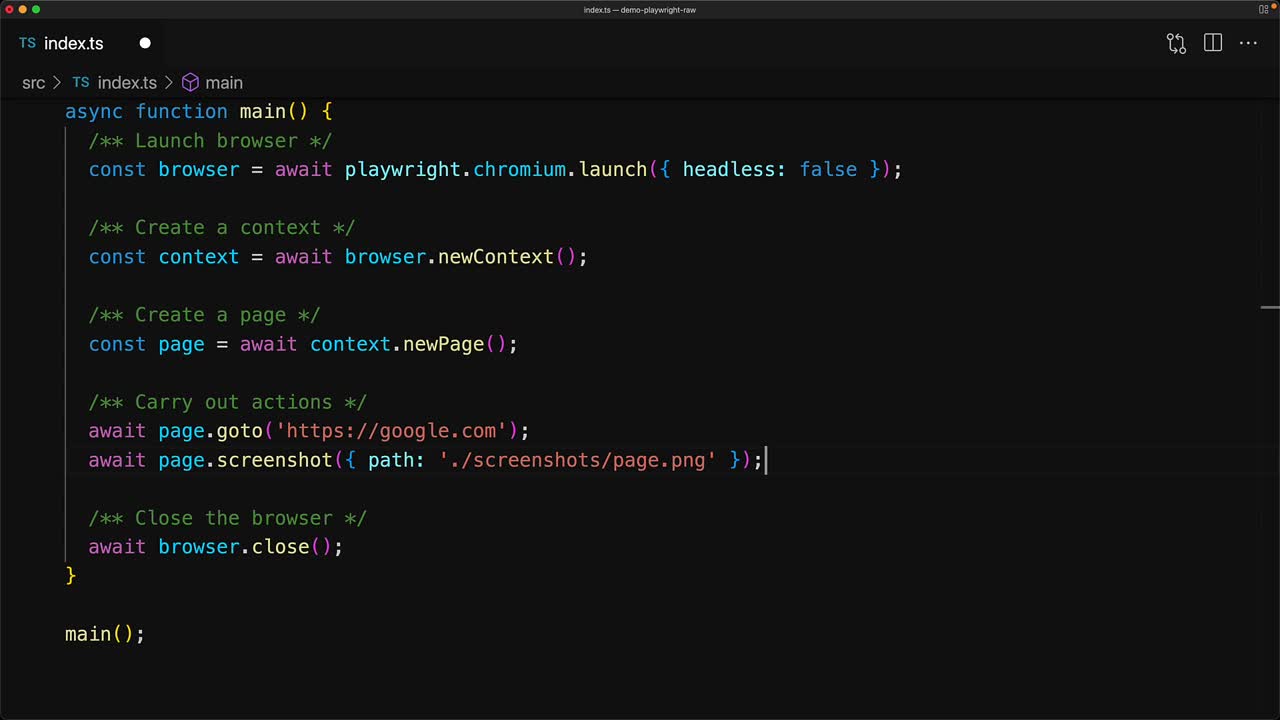1280x720 pixels.
Task: Select the index.ts editor tab
Action: (x=73, y=43)
